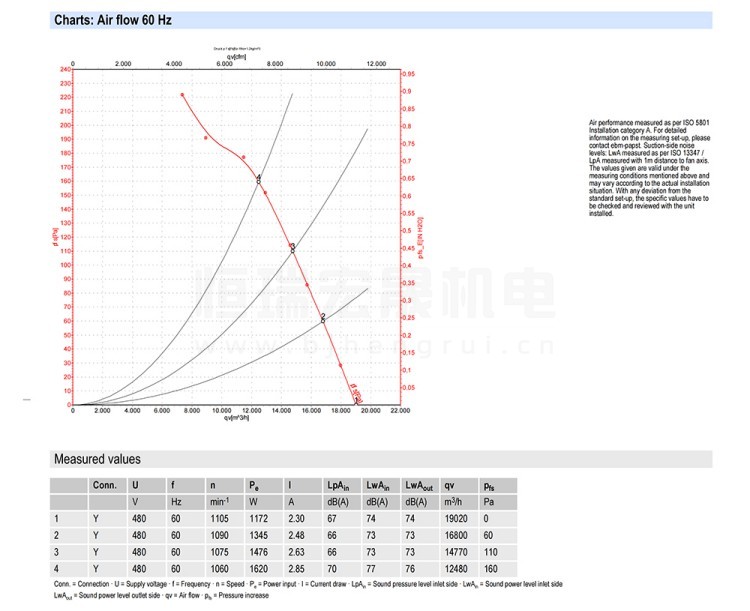The height and width of the screenshot is (611, 750).
Task: Click the 'Measured values' section heading
Action: (97, 460)
